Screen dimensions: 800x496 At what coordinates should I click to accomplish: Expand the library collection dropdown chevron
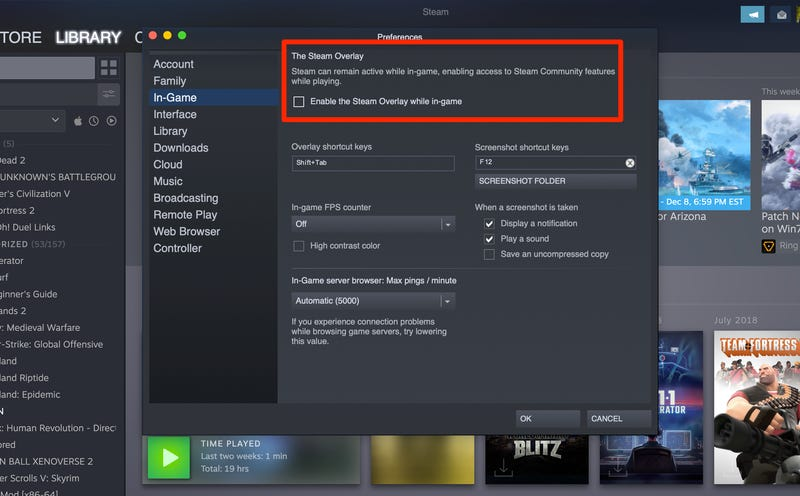point(56,121)
